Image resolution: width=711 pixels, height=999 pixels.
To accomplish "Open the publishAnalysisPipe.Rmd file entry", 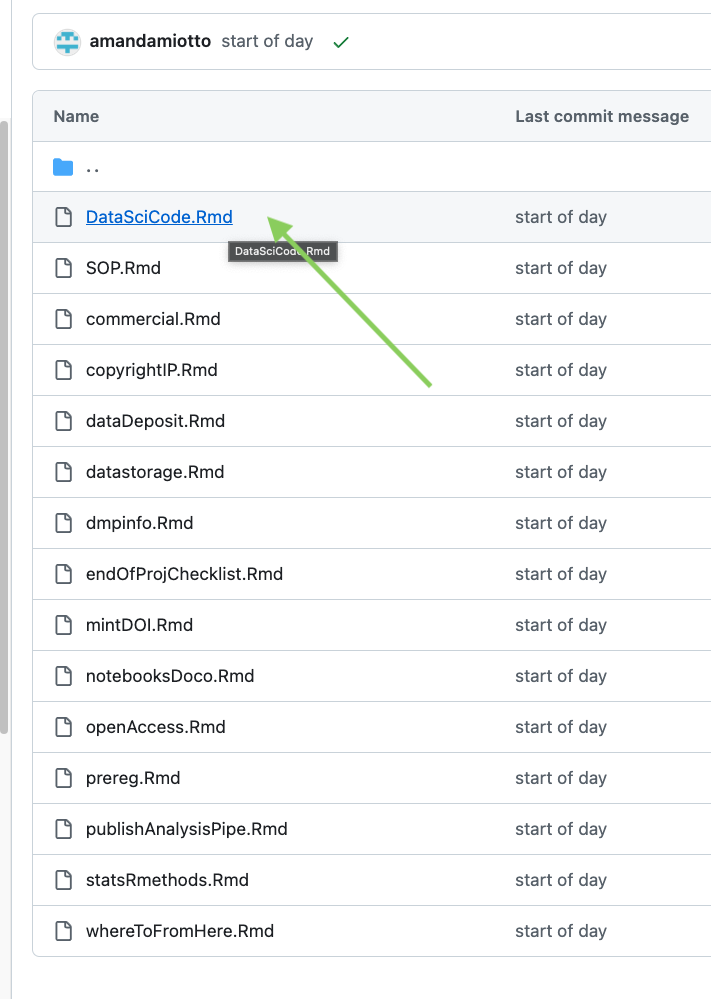I will pos(187,829).
